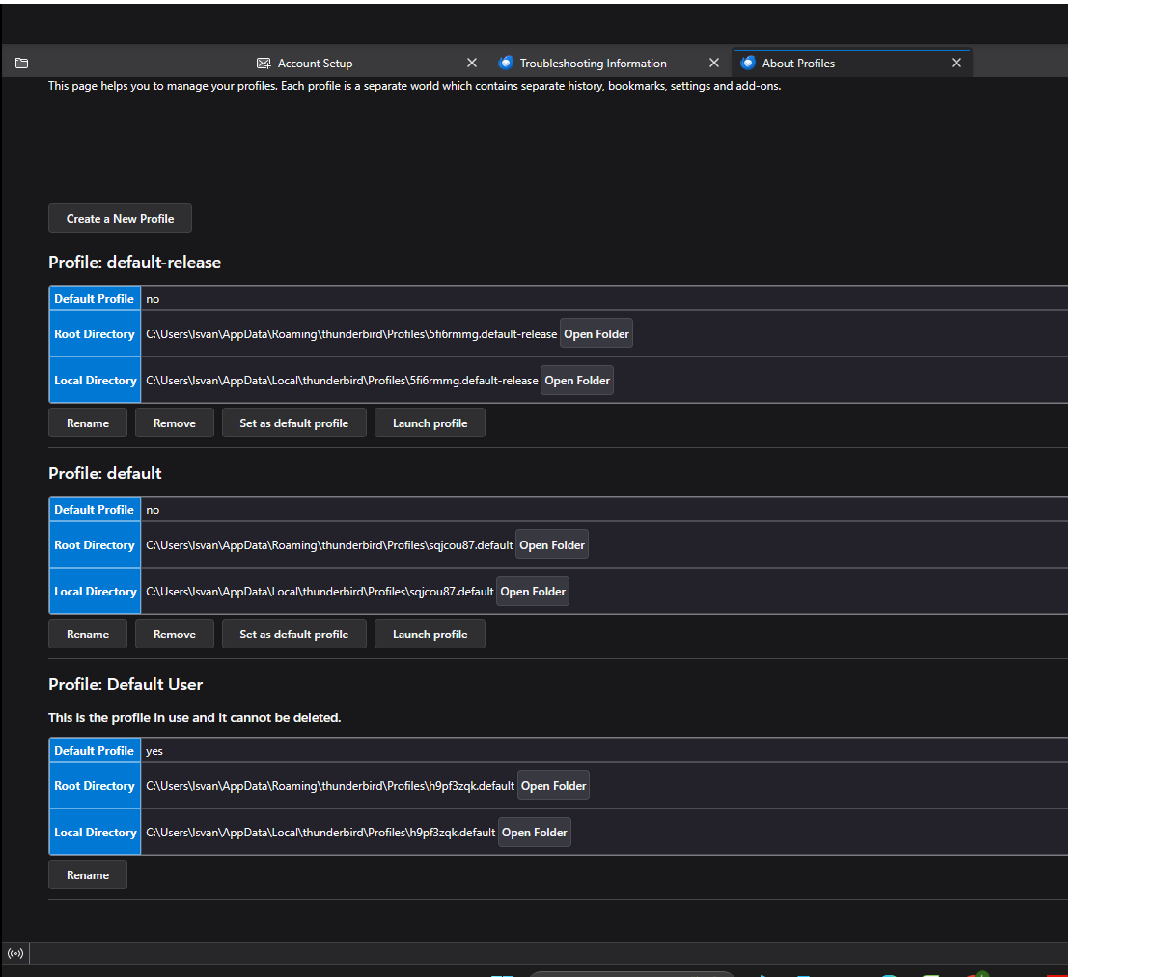Click the 'no' value under default-release profile

pos(153,299)
